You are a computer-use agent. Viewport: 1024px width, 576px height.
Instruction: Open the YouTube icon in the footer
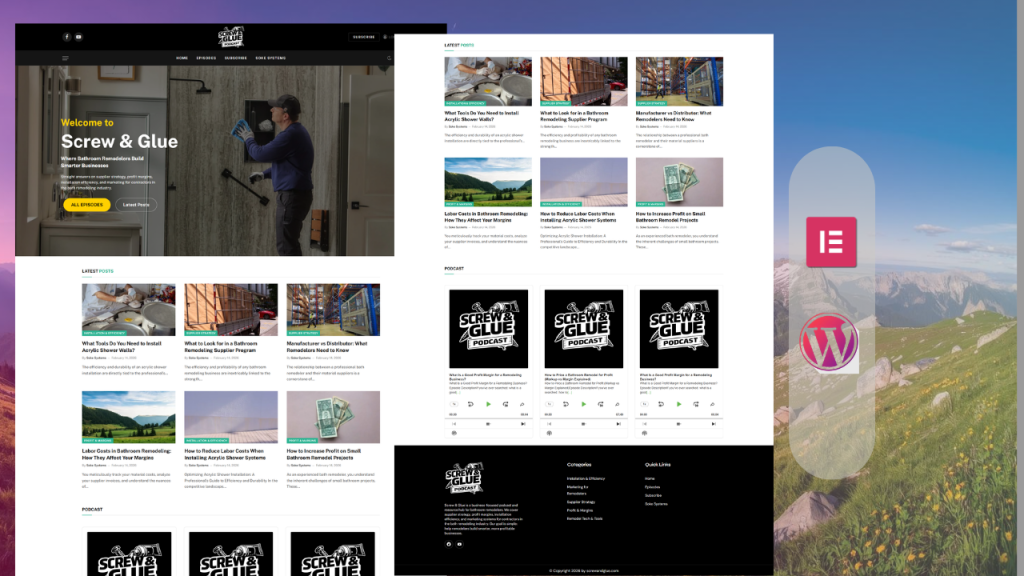coord(460,544)
